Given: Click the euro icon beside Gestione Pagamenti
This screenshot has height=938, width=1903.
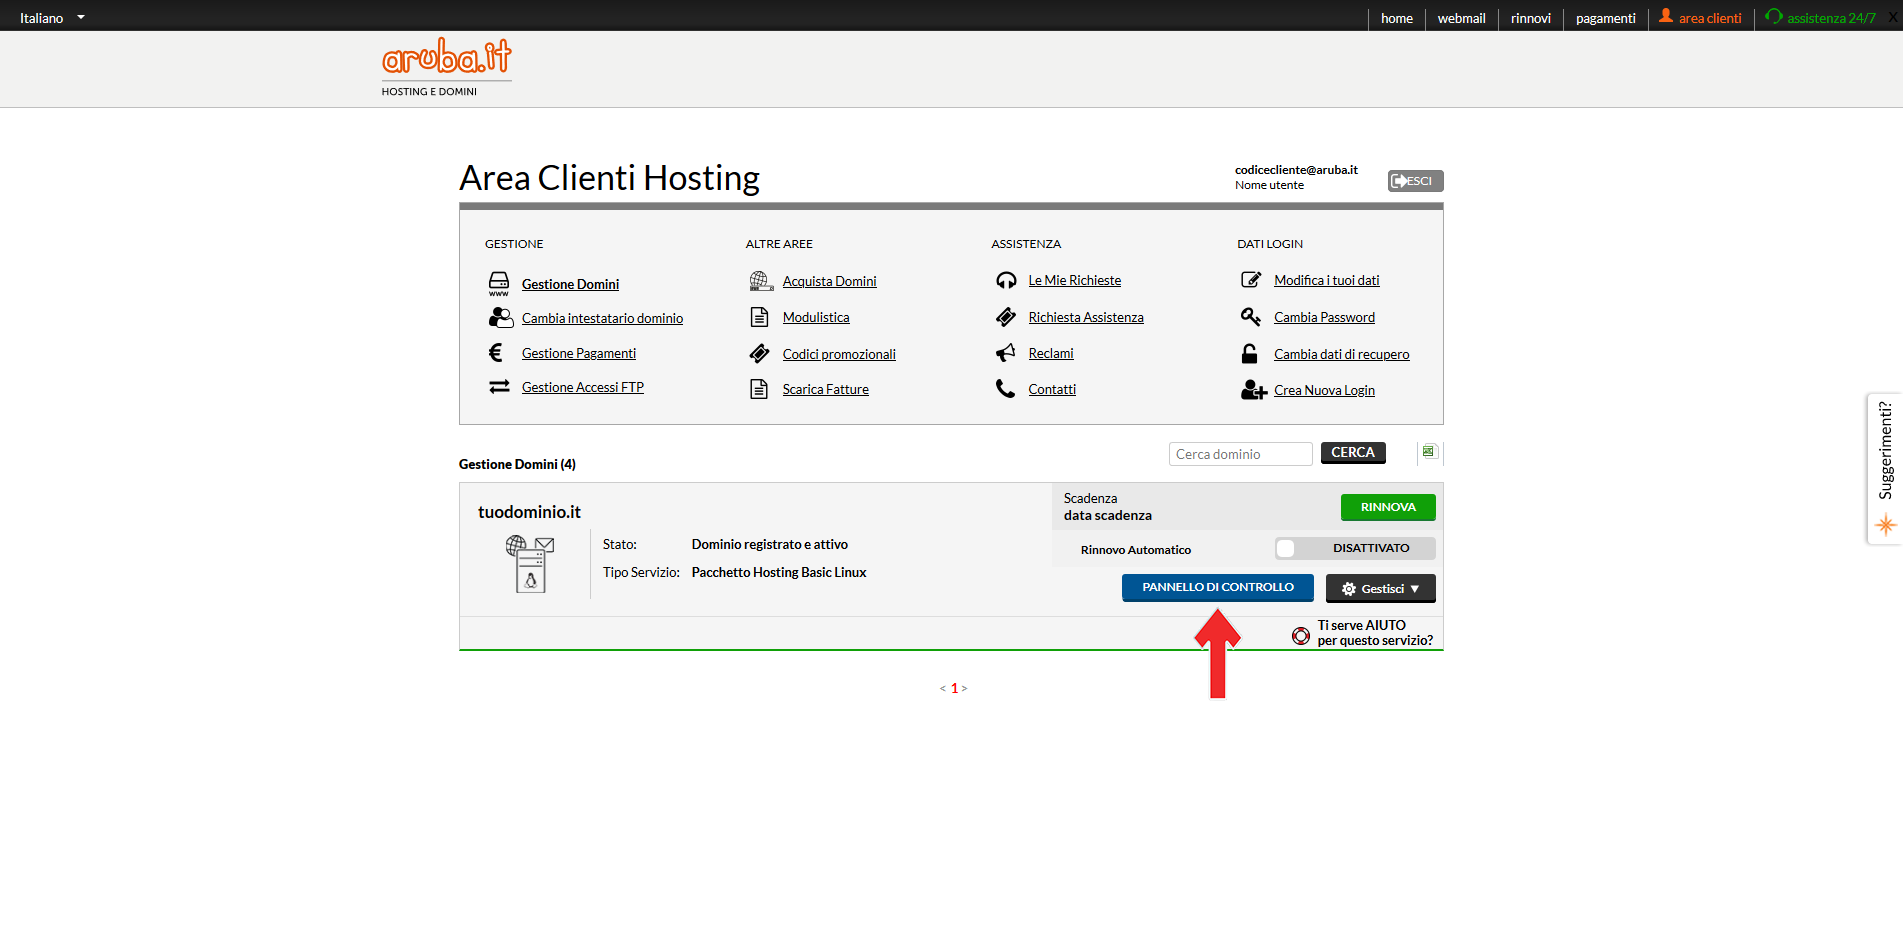Looking at the screenshot, I should [496, 352].
